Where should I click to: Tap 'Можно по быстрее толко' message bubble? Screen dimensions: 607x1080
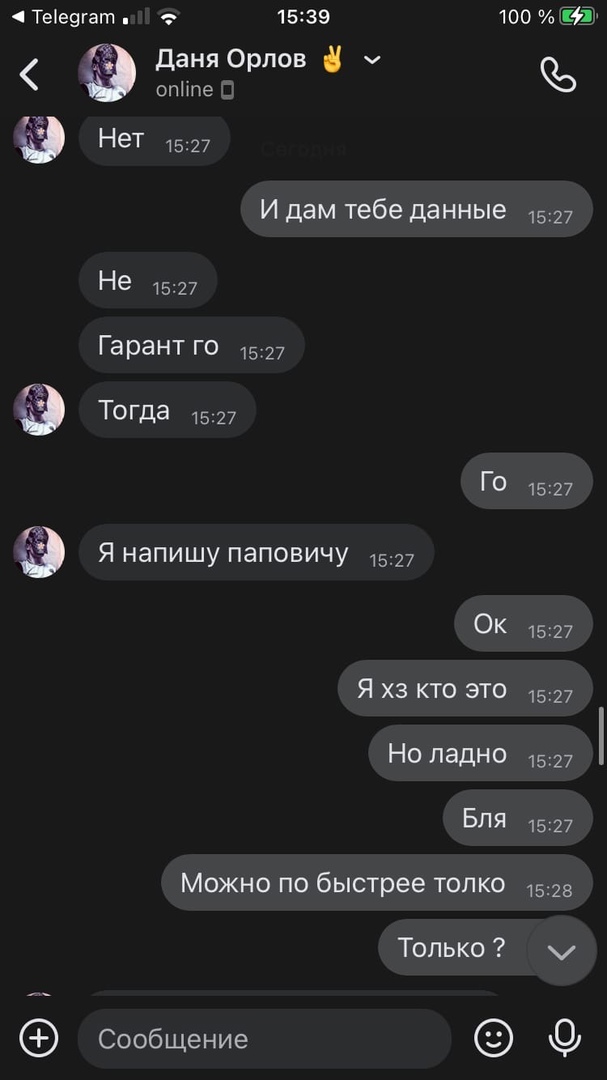(x=377, y=882)
